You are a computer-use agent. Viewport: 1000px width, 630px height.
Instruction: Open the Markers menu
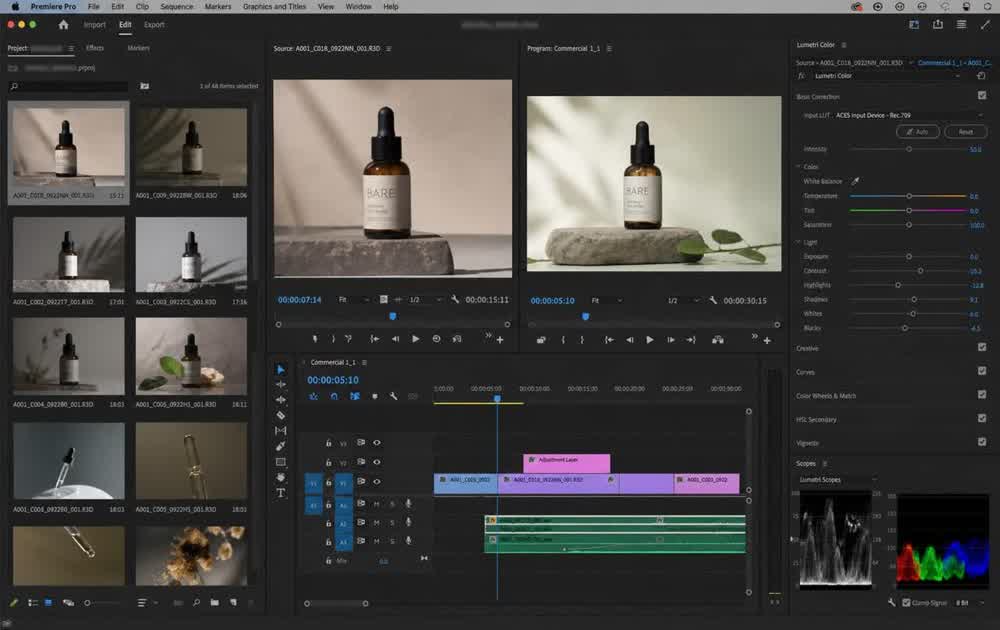tap(217, 6)
